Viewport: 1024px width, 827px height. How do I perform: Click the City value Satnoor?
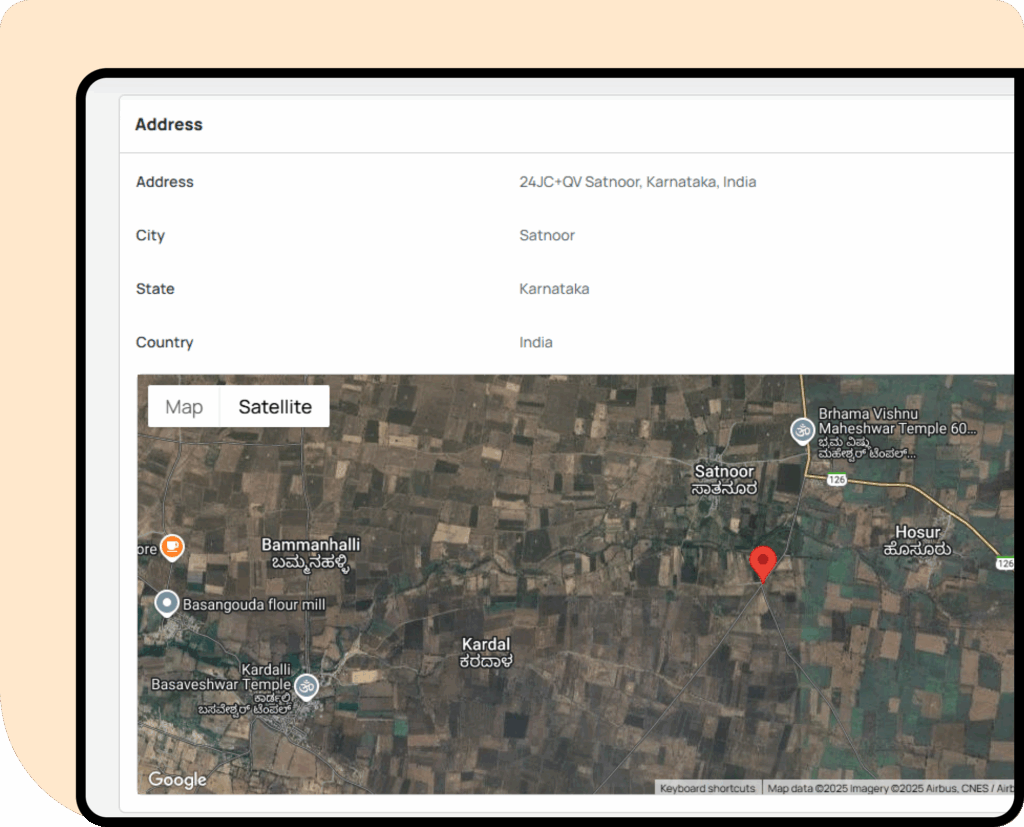pos(547,235)
